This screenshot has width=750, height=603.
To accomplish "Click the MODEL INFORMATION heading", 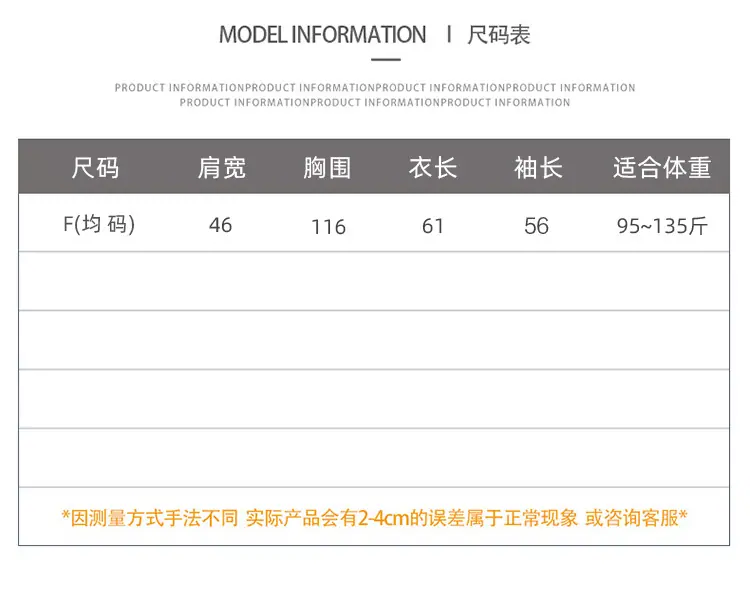I will [322, 35].
